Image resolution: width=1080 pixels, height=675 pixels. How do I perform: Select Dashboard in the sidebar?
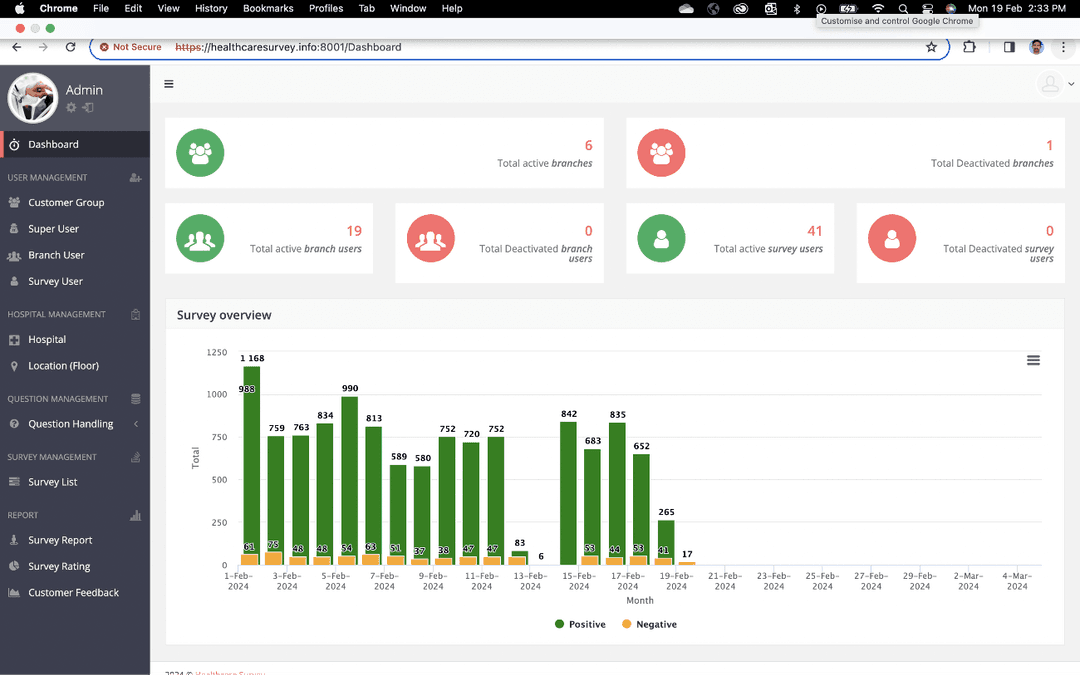coord(53,144)
